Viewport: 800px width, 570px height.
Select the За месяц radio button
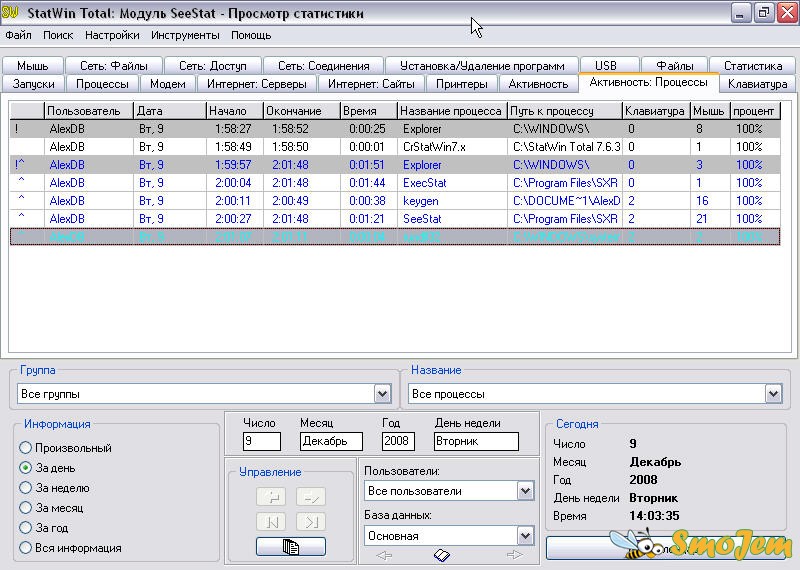click(x=26, y=507)
